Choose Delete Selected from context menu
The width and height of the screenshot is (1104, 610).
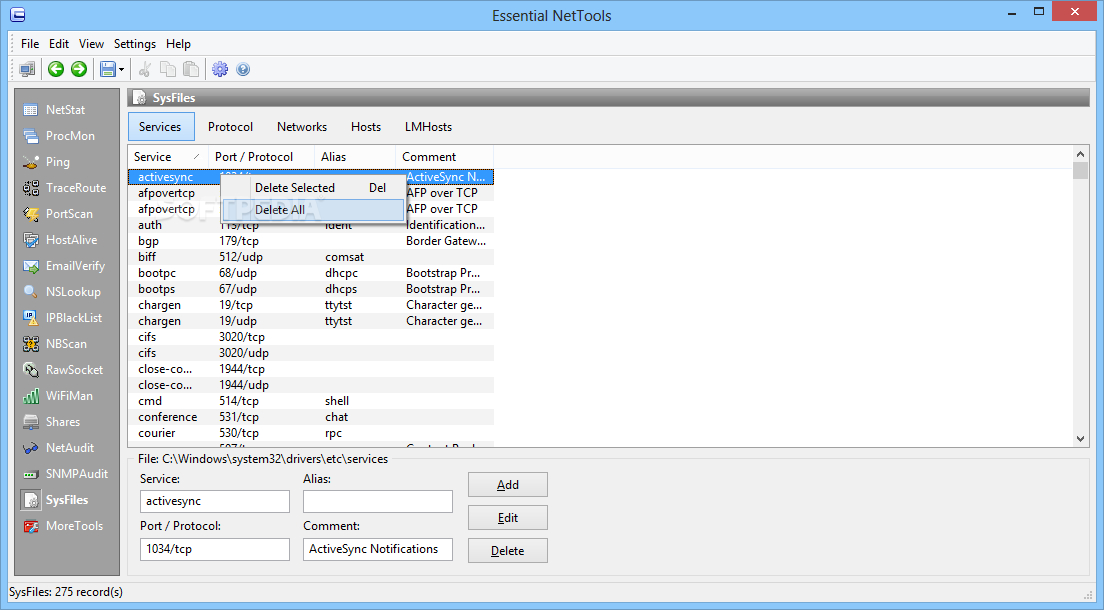click(313, 188)
